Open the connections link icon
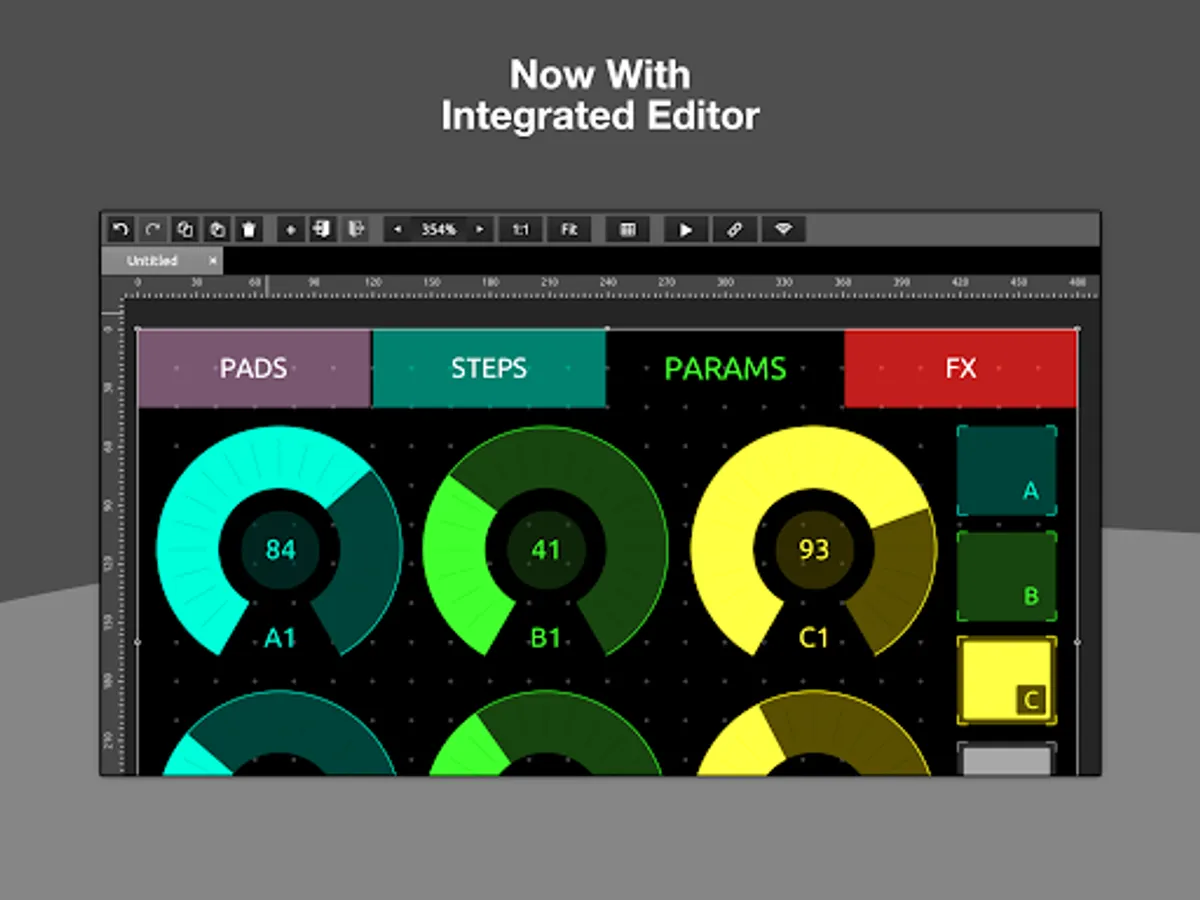The width and height of the screenshot is (1200, 900). pyautogui.click(x=735, y=229)
